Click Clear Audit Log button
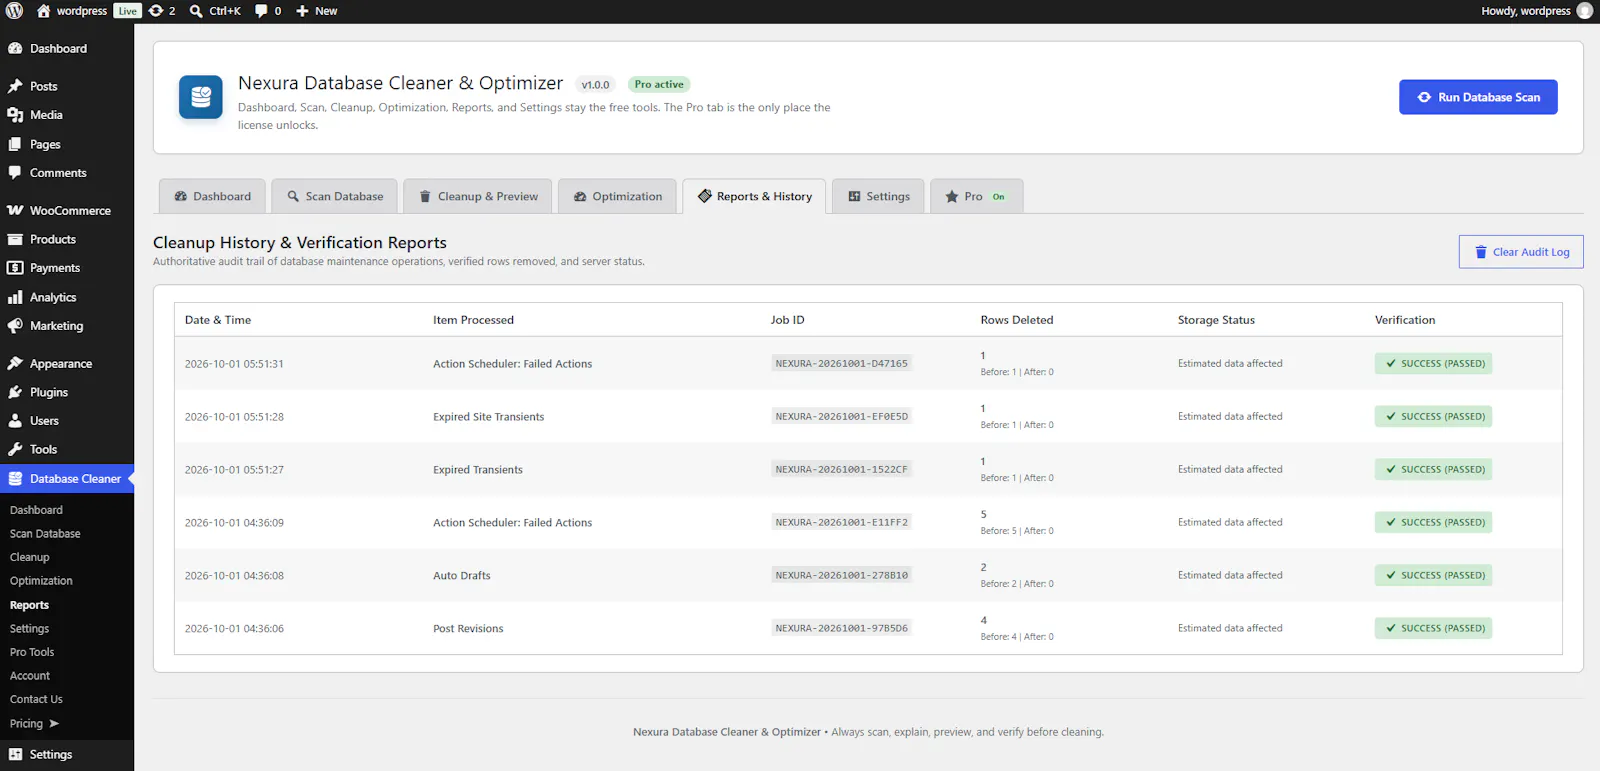 click(x=1521, y=252)
